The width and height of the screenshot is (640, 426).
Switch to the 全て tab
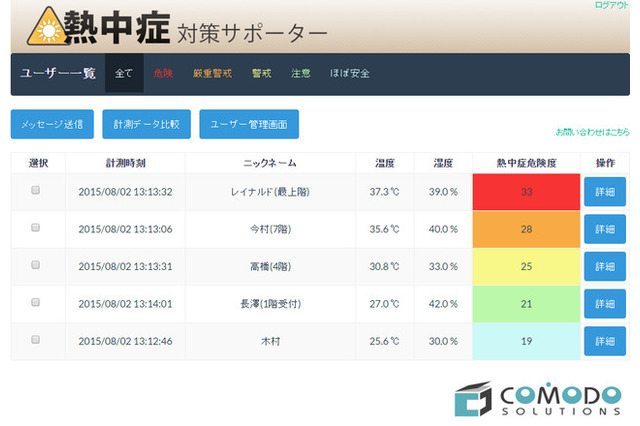coord(124,73)
